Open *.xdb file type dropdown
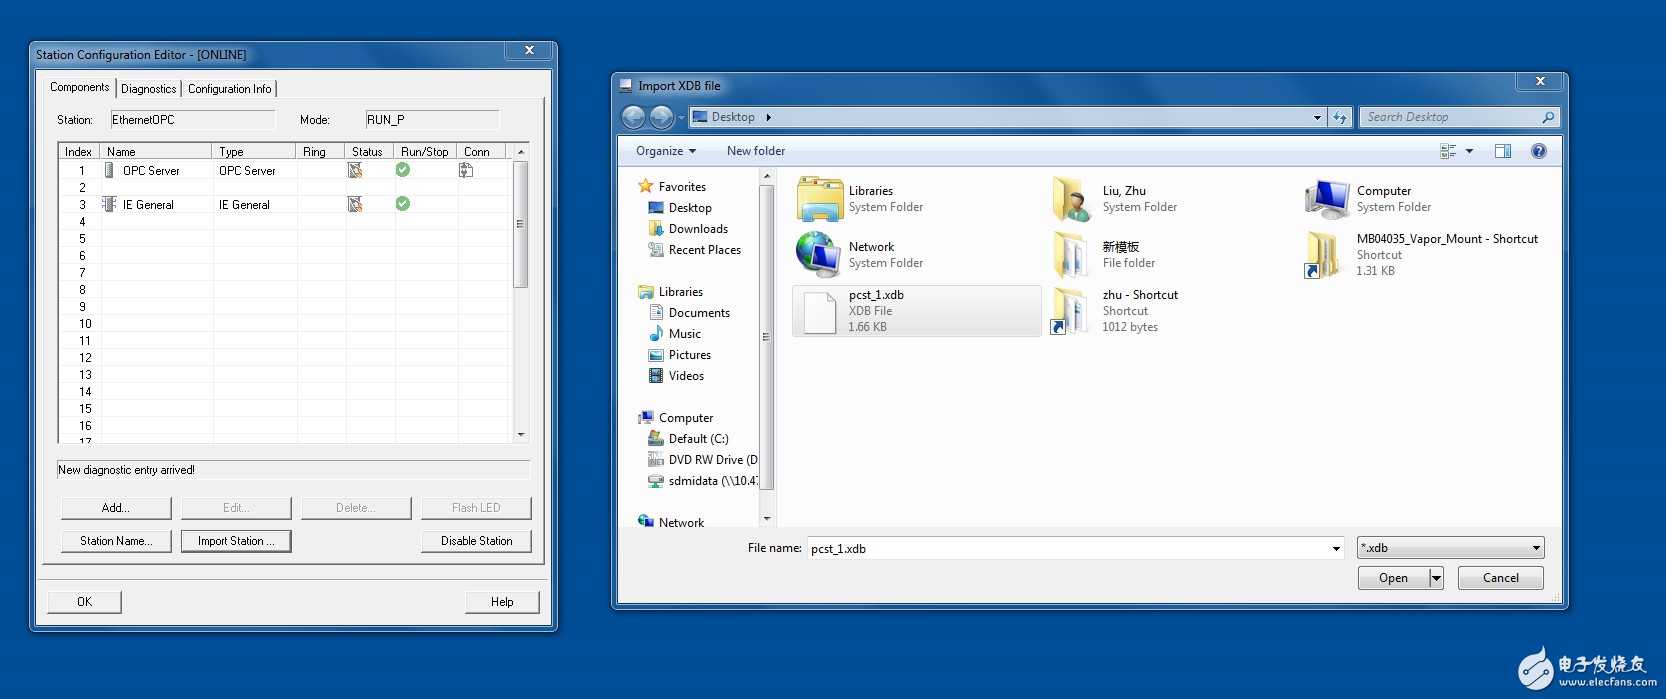Image resolution: width=1666 pixels, height=699 pixels. point(1536,548)
